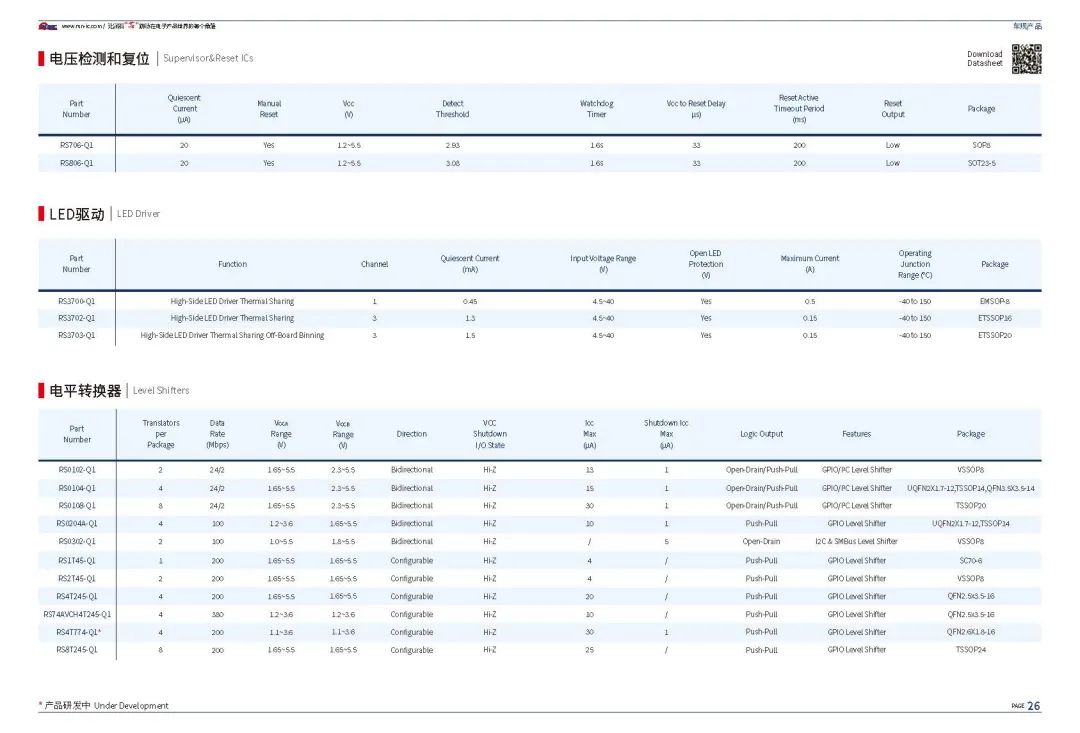Click part number RS3700-Q1
Image resolution: width=1080 pixels, height=733 pixels.
coord(76,301)
